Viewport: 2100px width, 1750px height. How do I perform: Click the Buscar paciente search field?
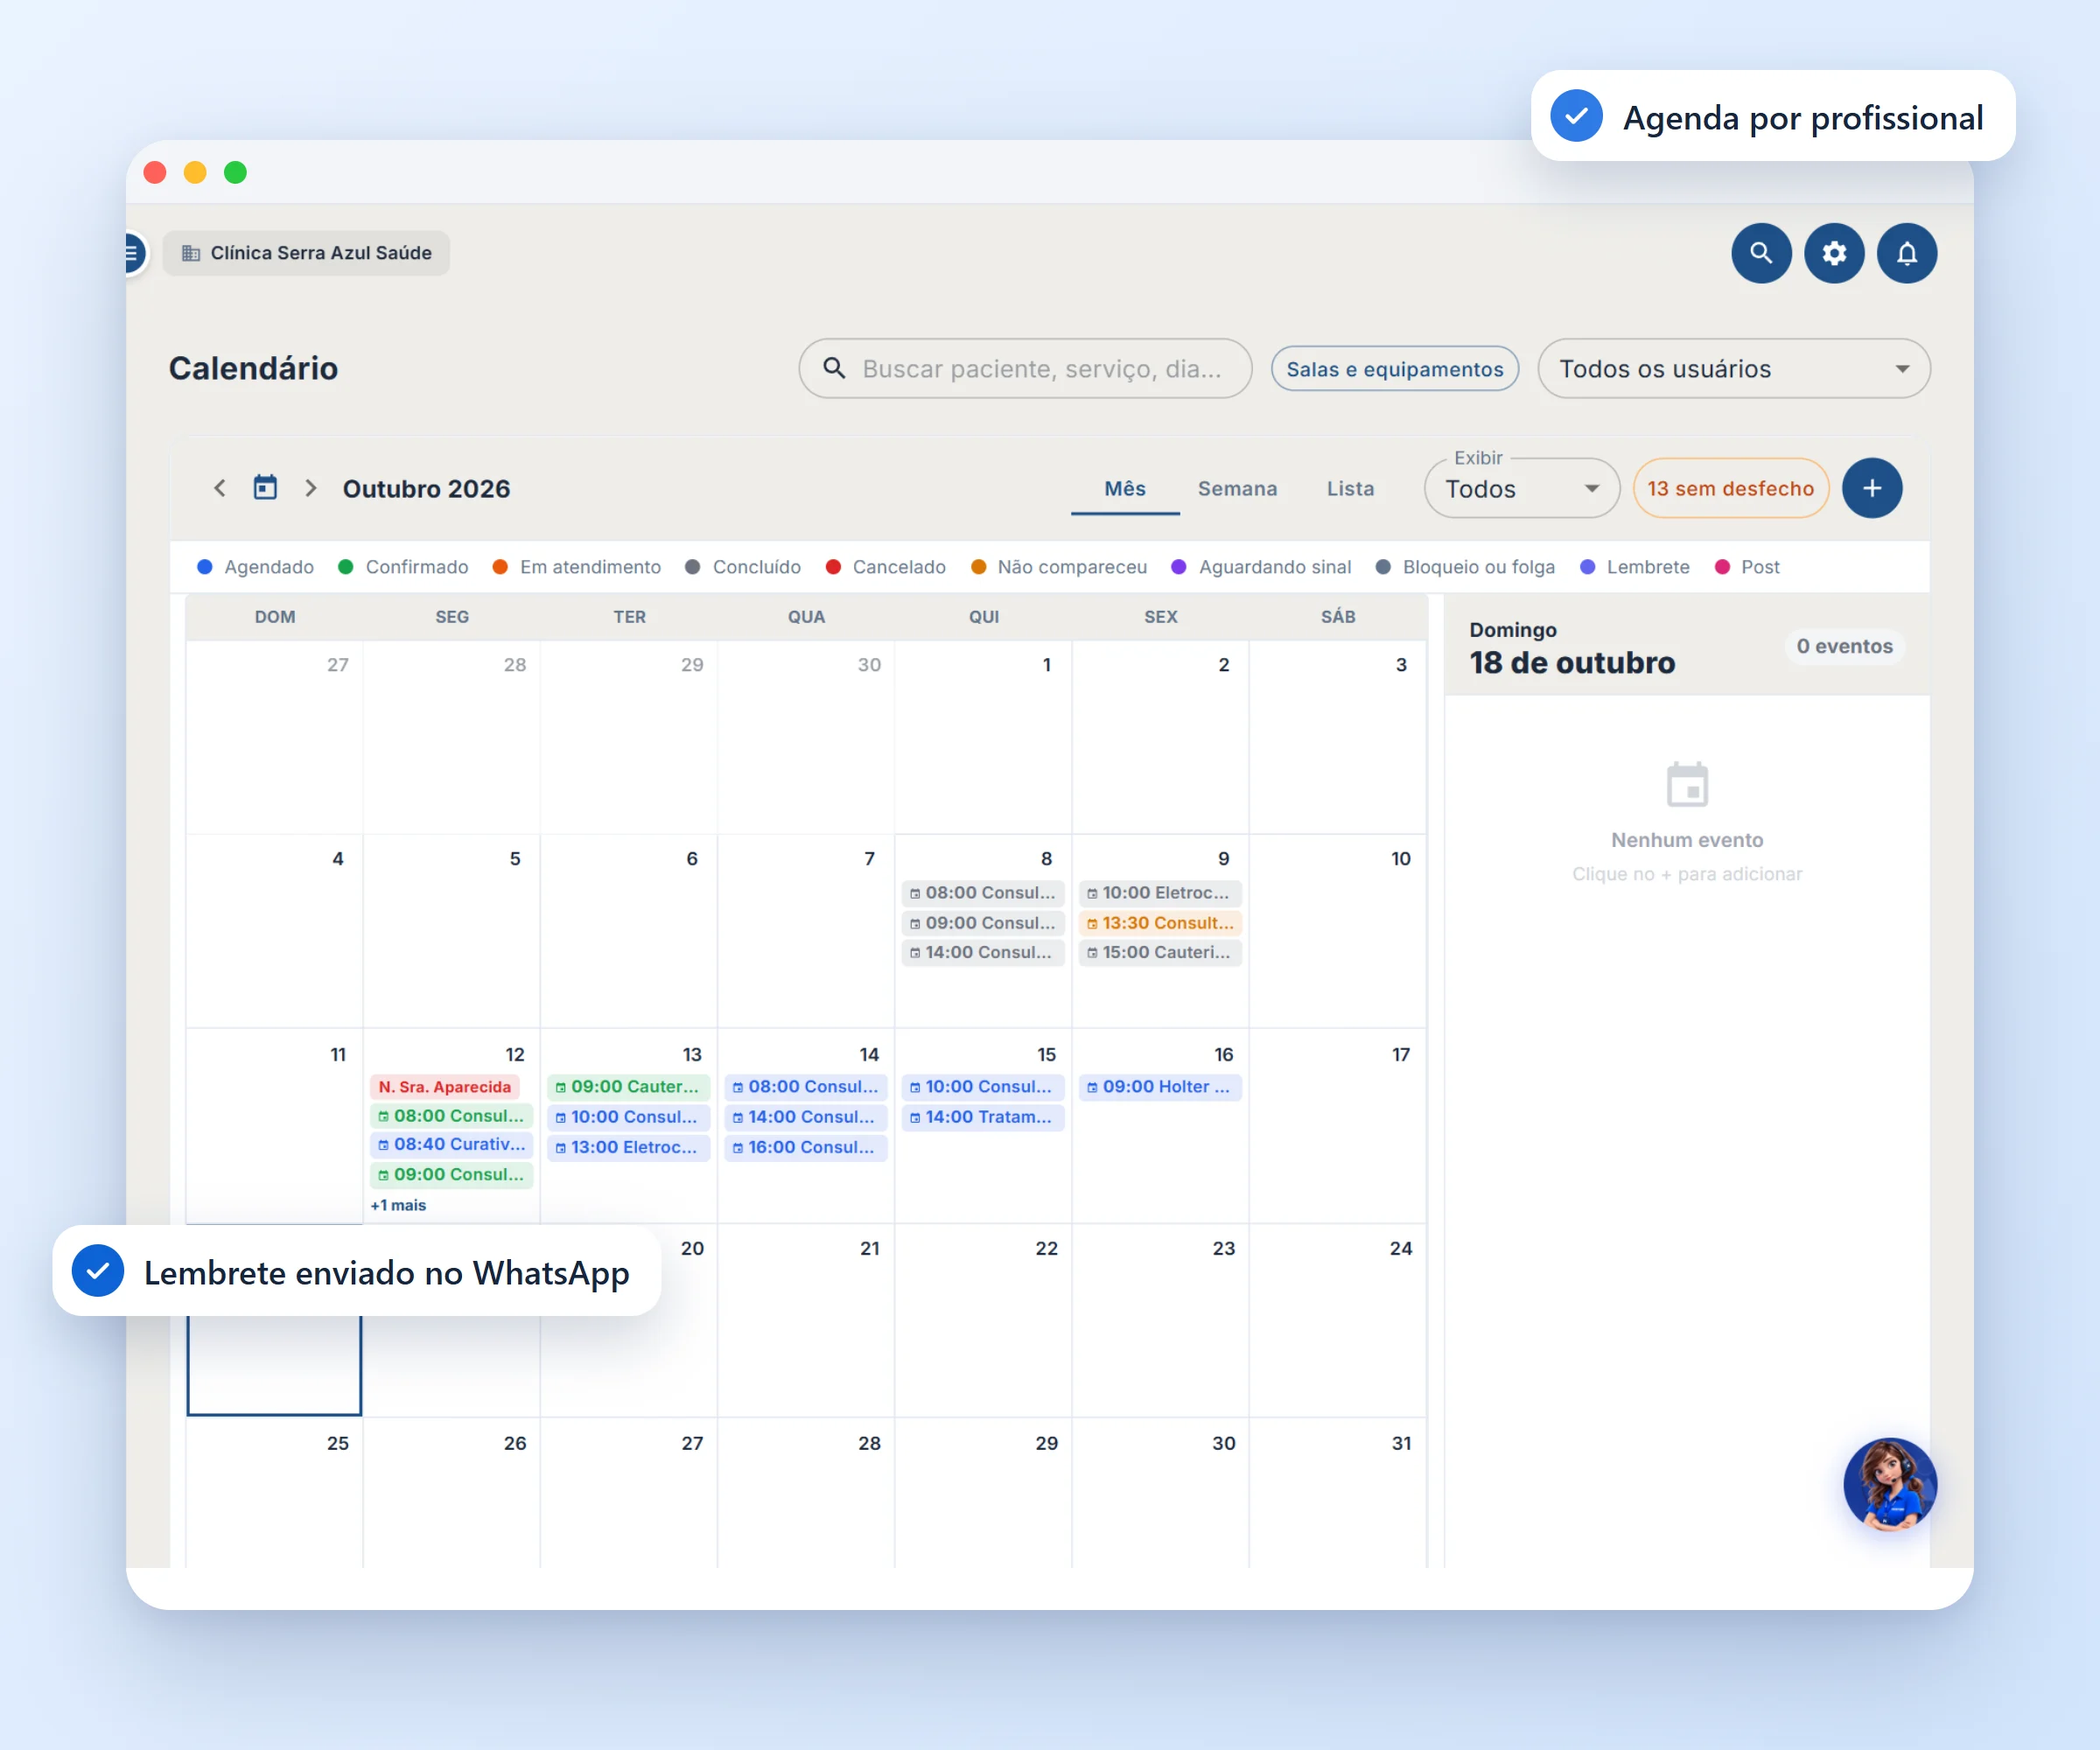point(1025,368)
